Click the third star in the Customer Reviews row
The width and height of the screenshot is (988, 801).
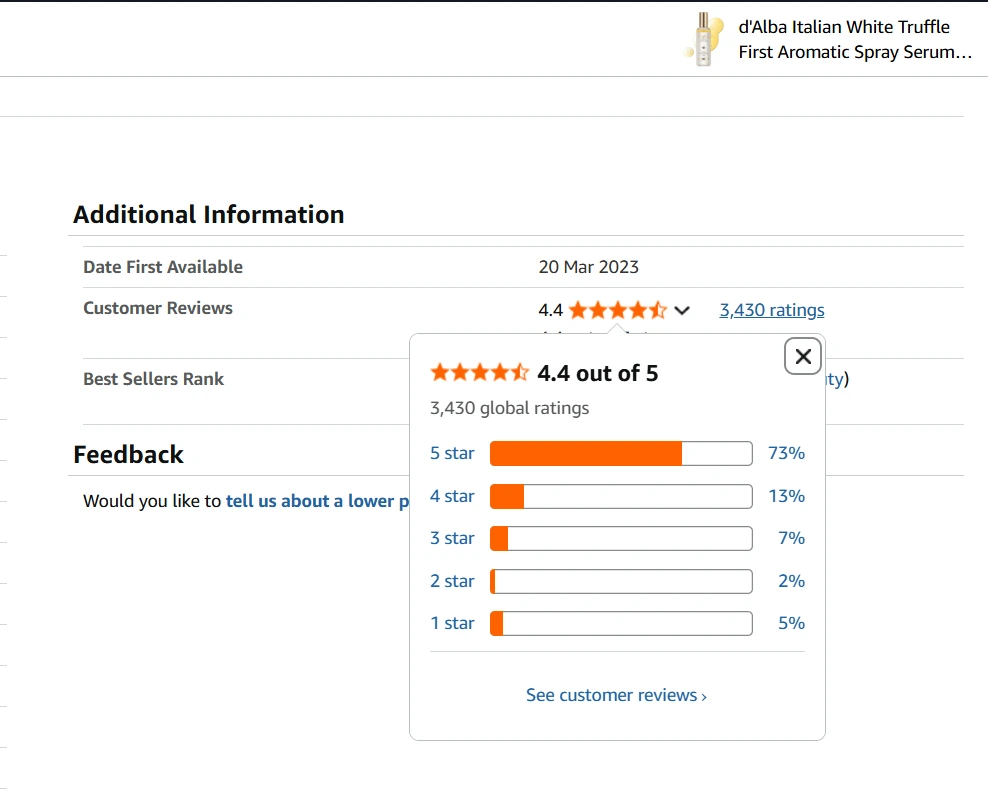tap(616, 310)
